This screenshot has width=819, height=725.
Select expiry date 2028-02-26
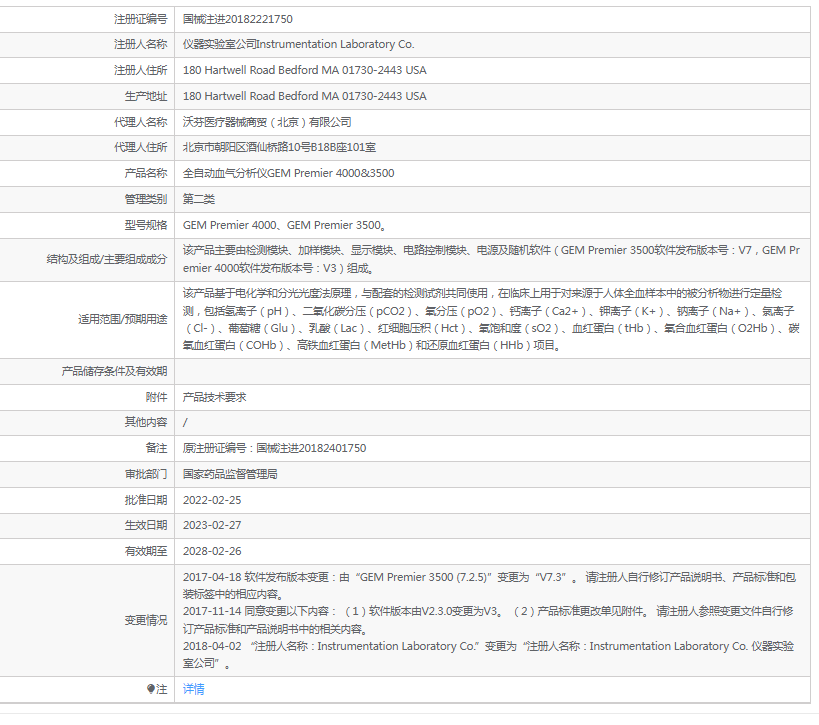click(212, 551)
